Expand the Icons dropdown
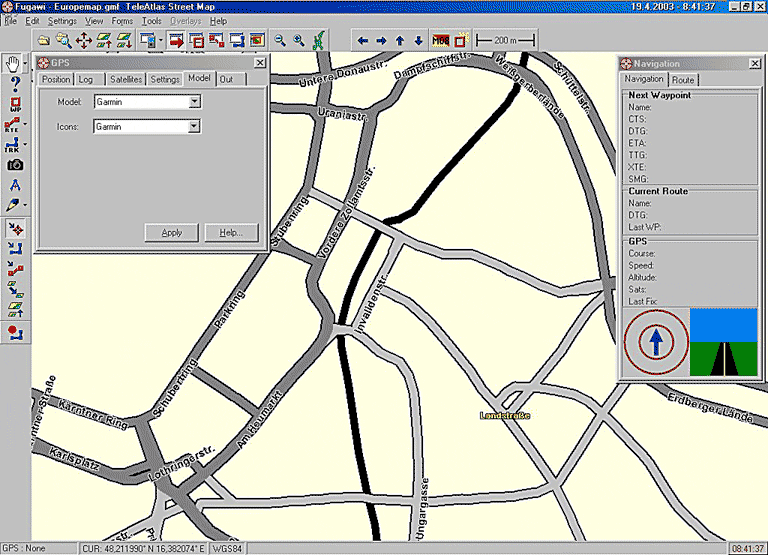768x555 pixels. point(195,127)
